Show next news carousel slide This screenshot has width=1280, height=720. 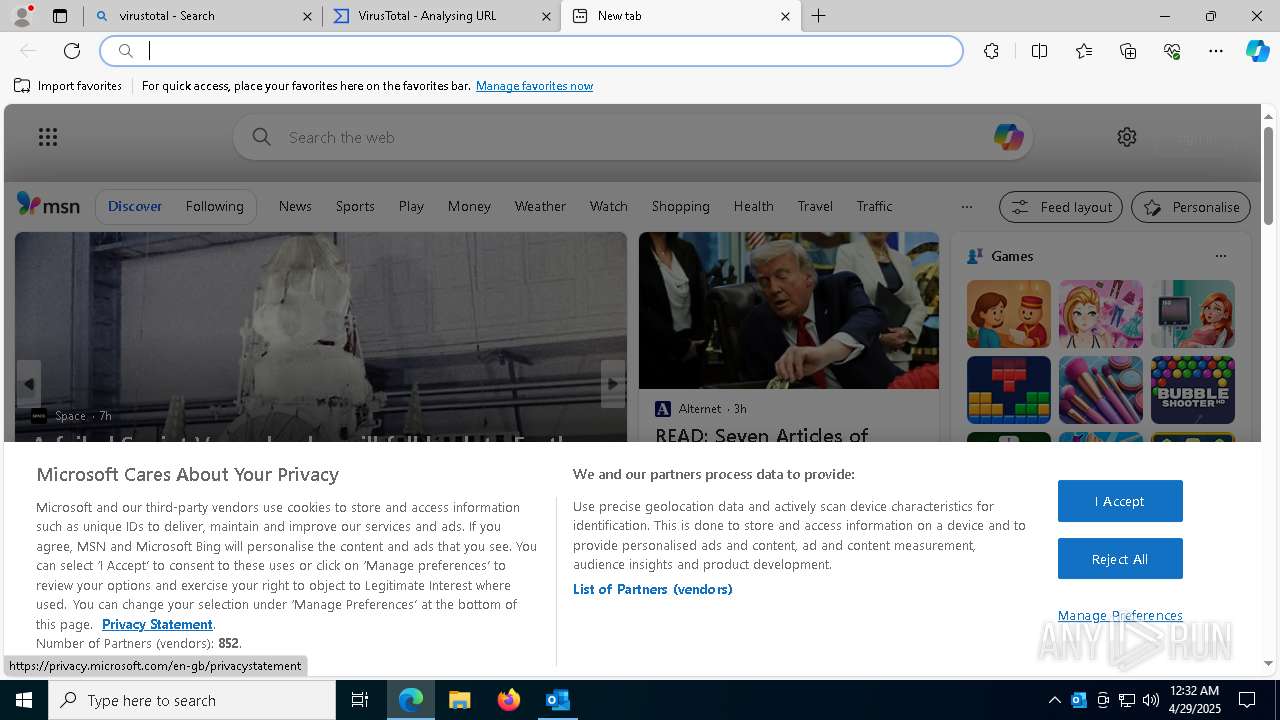(x=612, y=384)
